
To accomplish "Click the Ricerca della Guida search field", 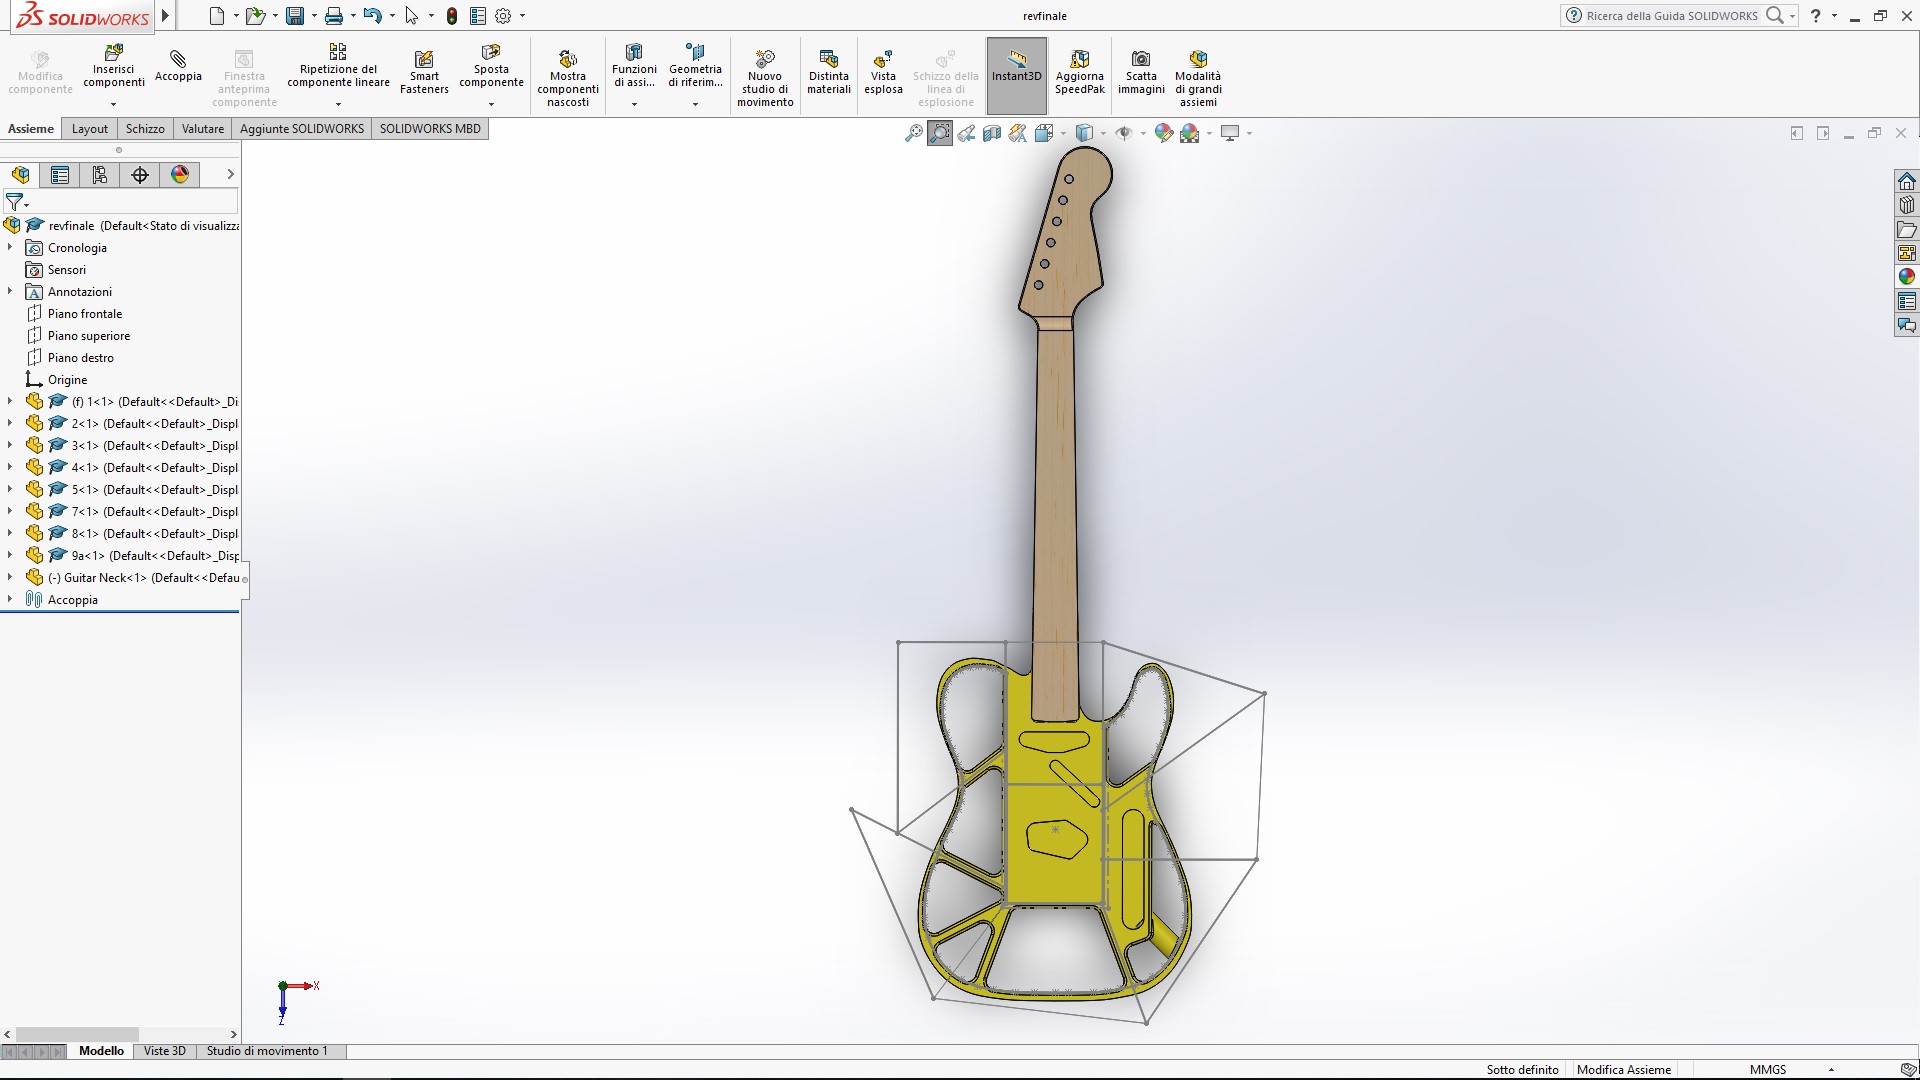I will [1671, 16].
